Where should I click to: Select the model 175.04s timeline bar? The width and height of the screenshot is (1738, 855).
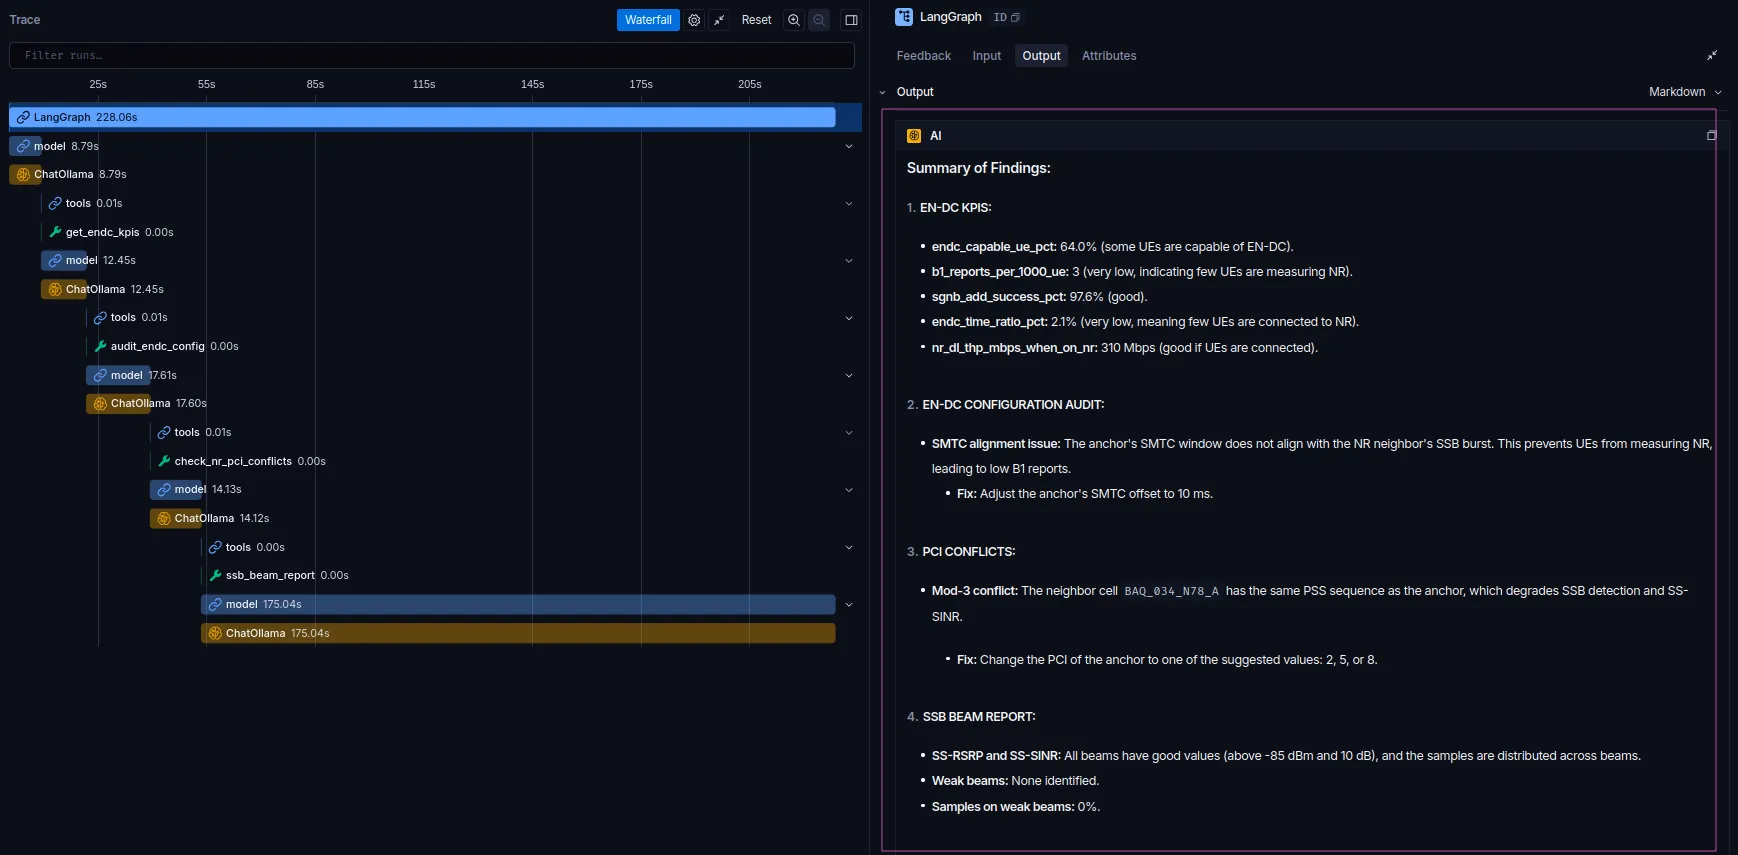(518, 604)
